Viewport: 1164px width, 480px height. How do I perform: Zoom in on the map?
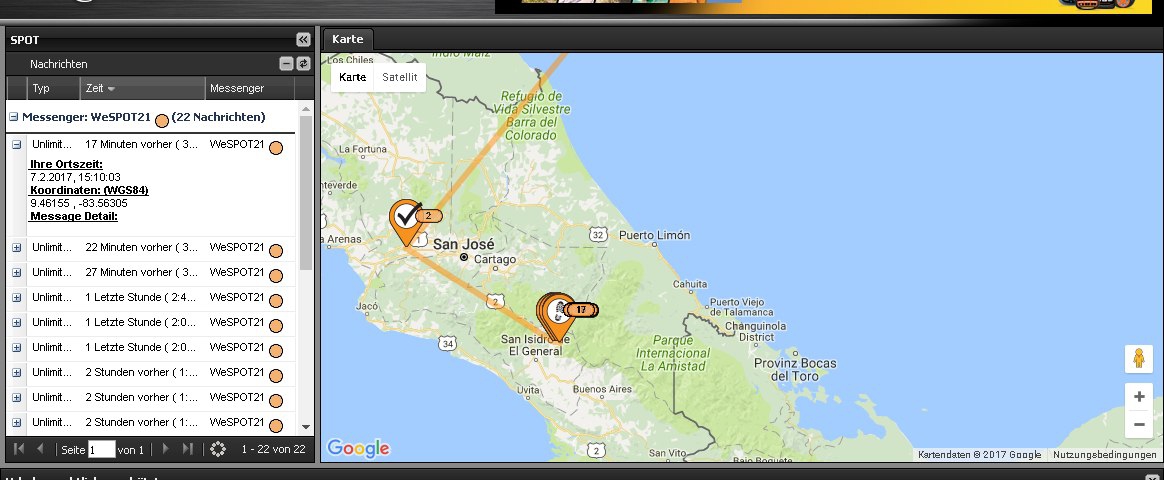pos(1138,396)
